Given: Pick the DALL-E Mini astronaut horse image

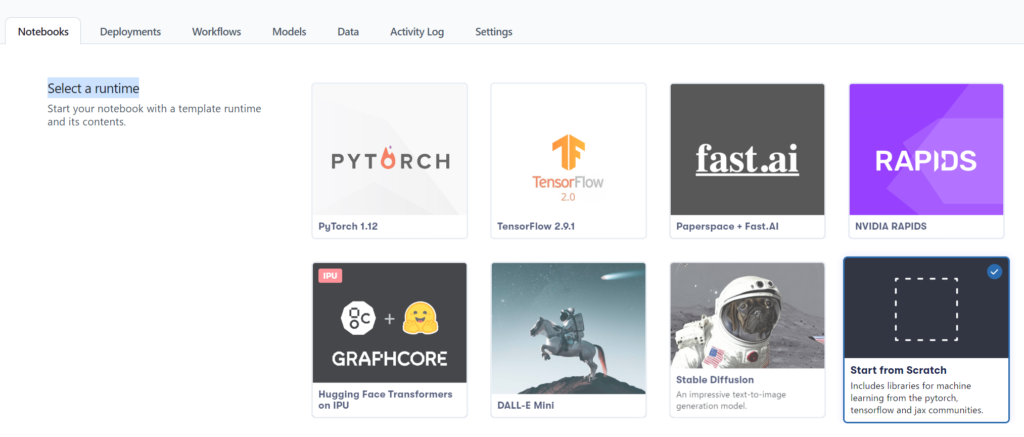Looking at the screenshot, I should coord(568,329).
